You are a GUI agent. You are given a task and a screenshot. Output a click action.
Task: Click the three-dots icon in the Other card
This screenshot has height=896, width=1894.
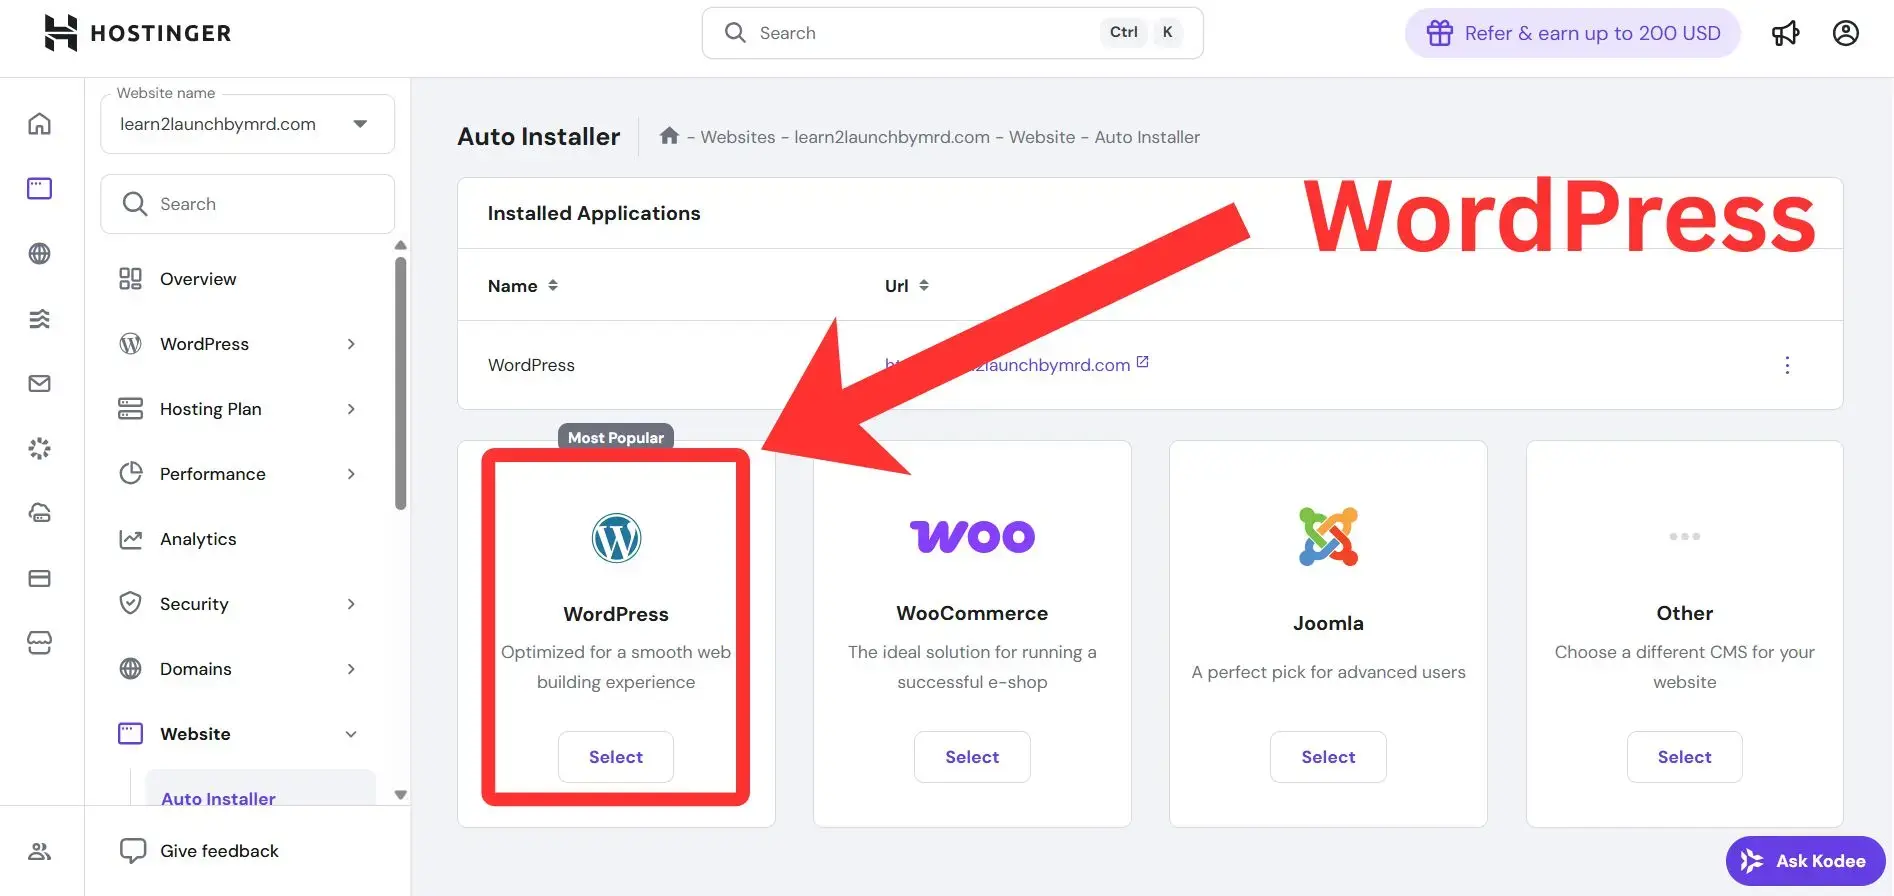point(1684,537)
